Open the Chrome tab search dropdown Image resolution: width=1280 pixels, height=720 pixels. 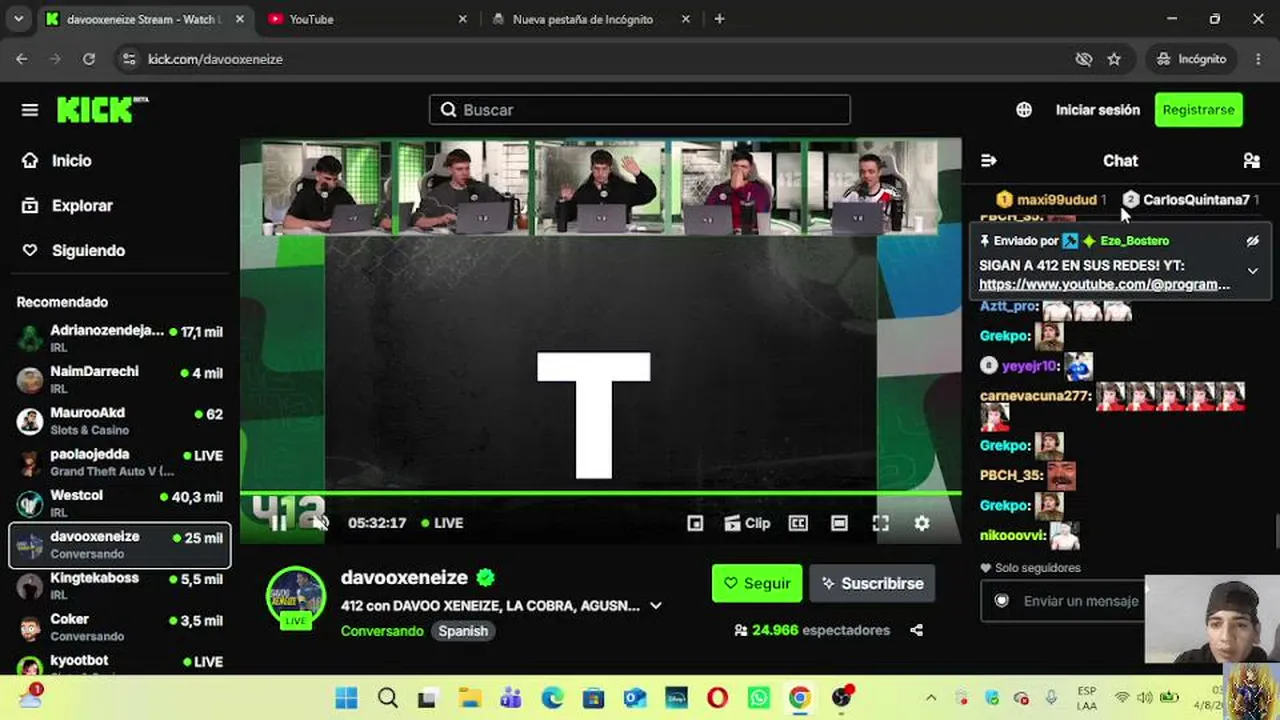coord(18,19)
